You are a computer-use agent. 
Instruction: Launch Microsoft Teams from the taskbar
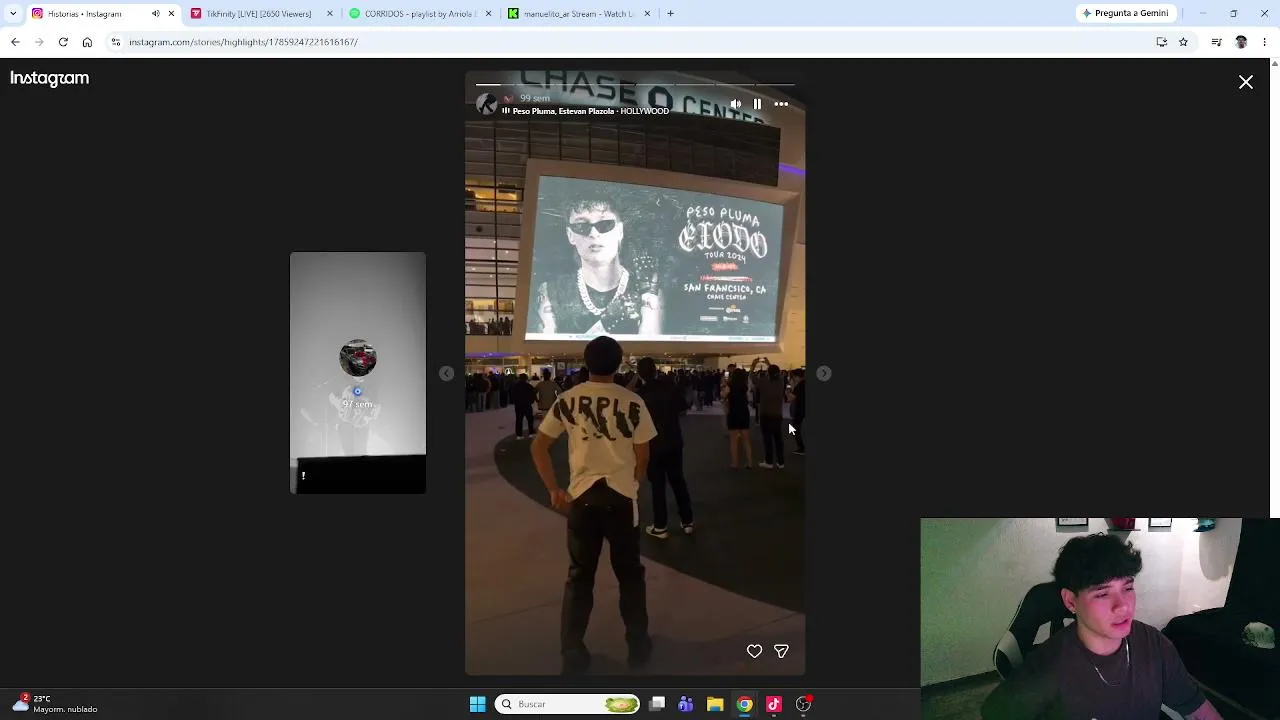[x=686, y=704]
